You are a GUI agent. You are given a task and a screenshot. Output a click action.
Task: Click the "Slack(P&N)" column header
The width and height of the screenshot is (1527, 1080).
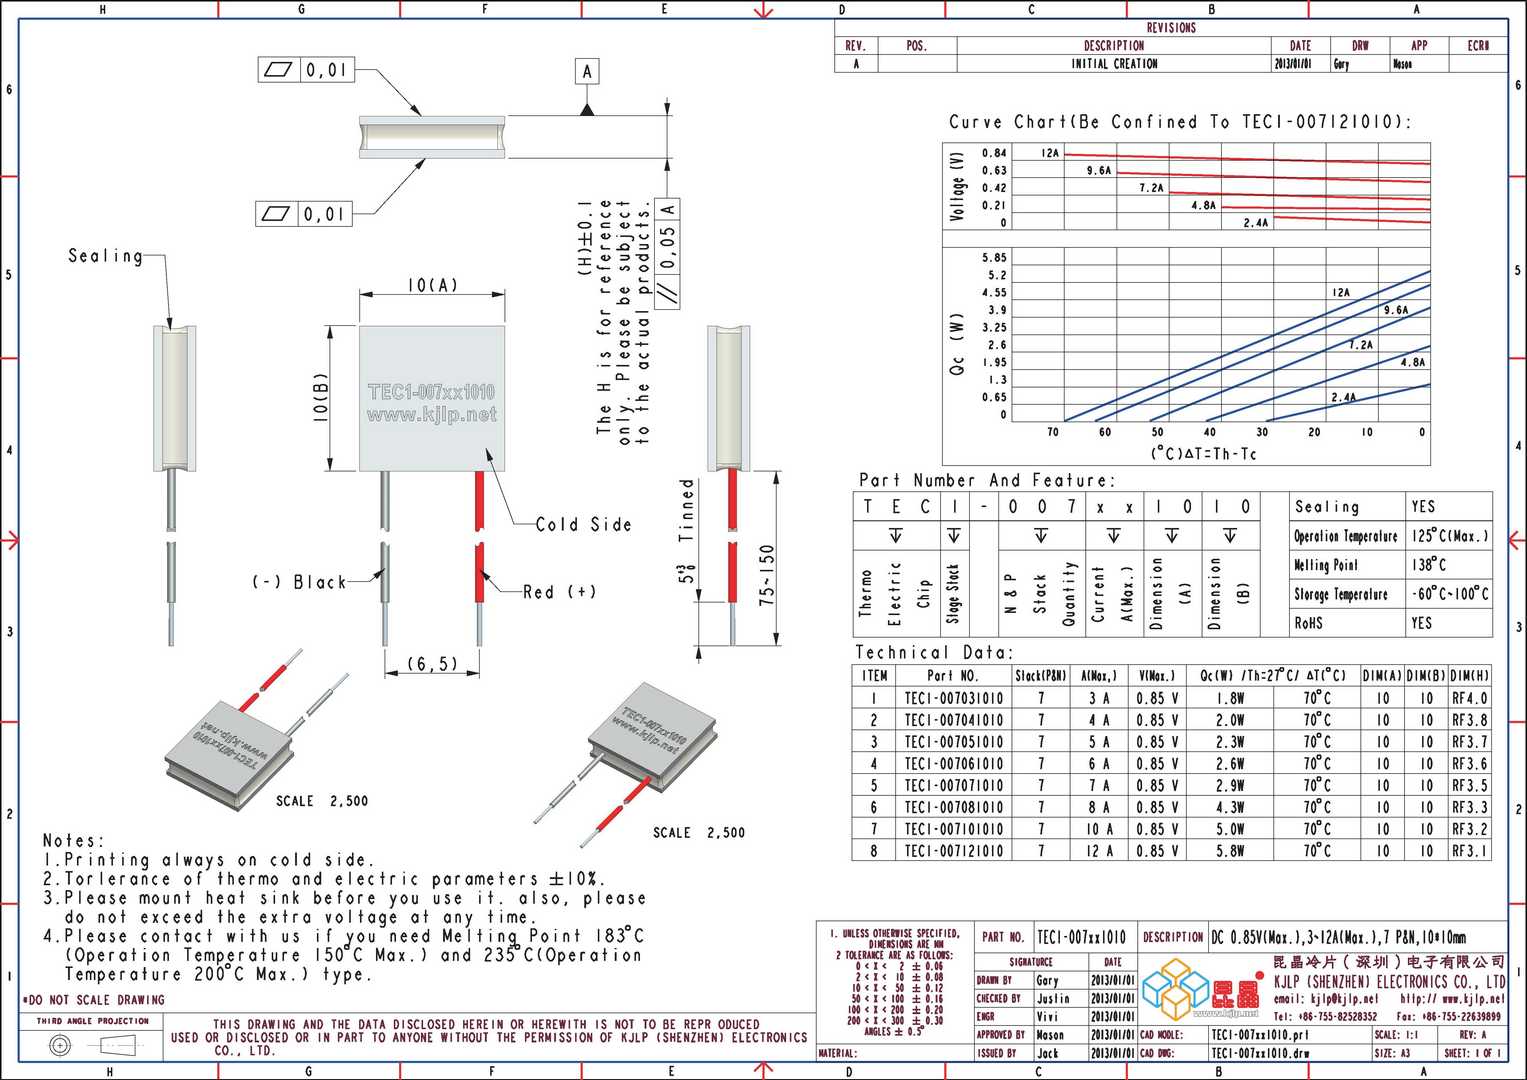(1041, 676)
